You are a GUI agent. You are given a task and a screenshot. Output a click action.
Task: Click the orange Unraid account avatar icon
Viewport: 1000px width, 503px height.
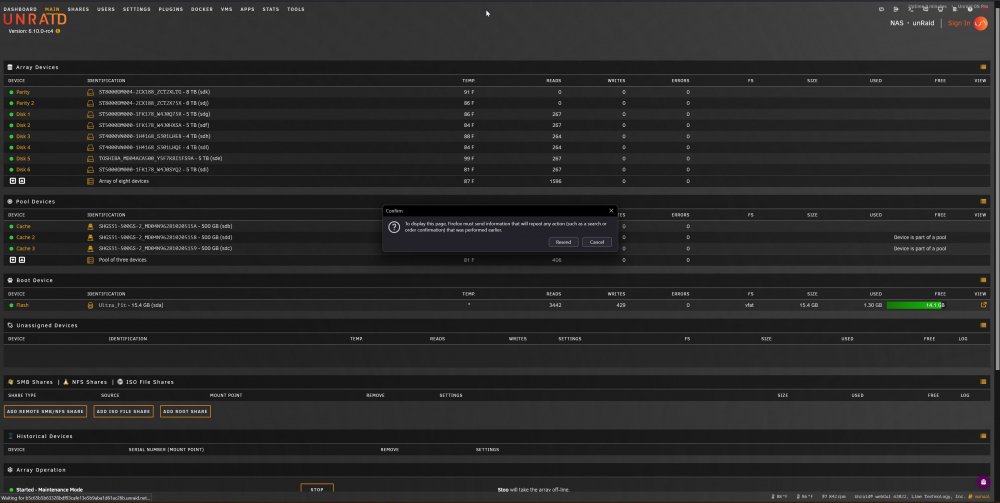coord(980,23)
